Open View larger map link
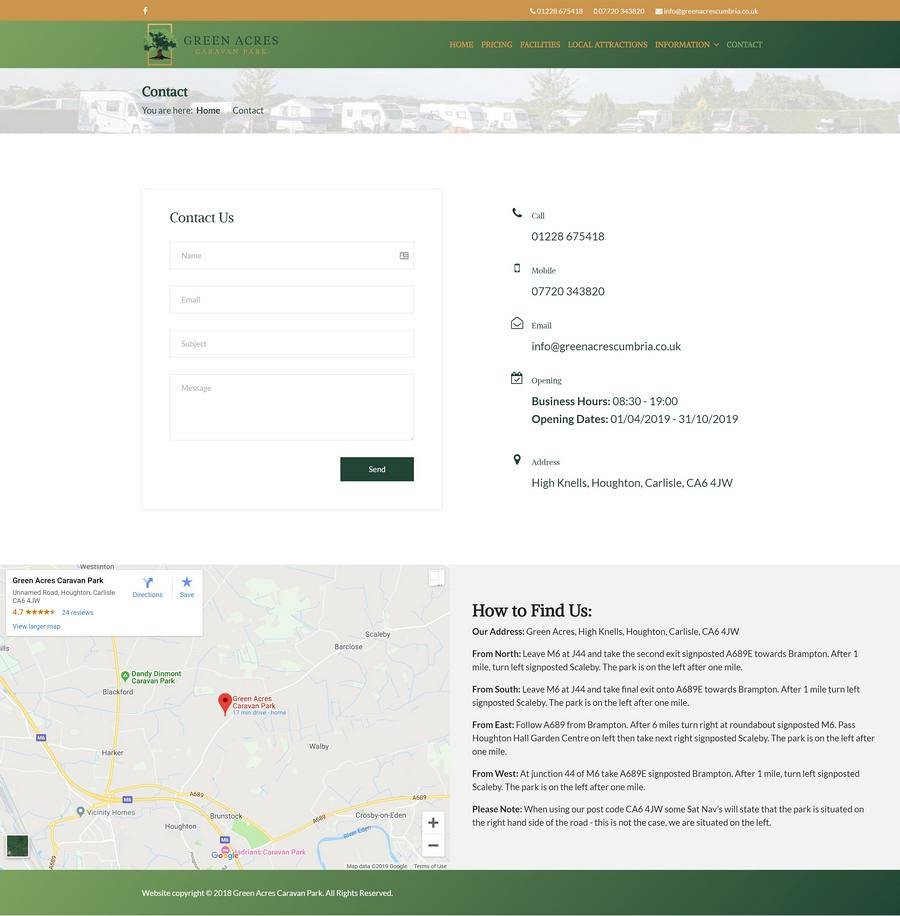 [36, 626]
